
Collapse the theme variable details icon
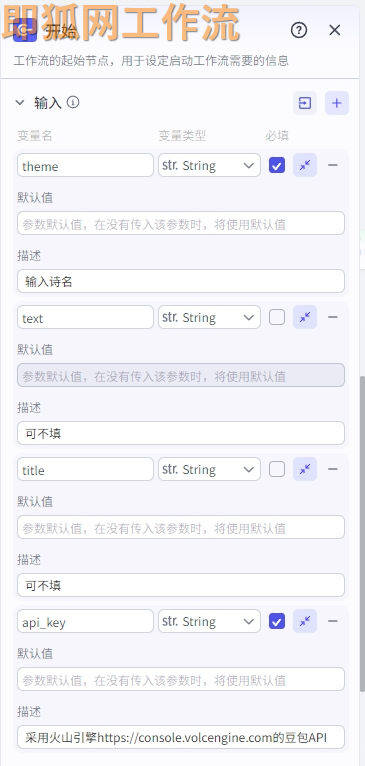[305, 165]
